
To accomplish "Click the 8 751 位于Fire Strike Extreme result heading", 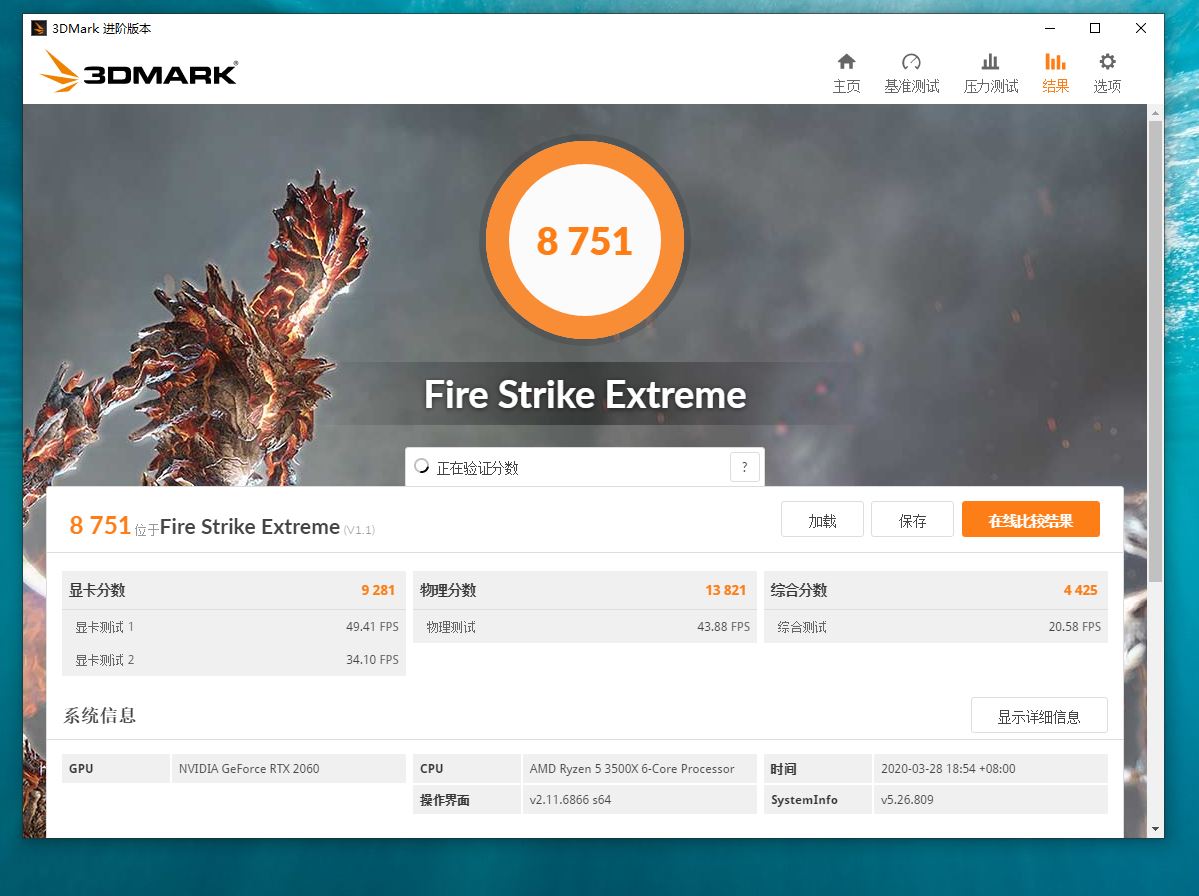I will [222, 526].
